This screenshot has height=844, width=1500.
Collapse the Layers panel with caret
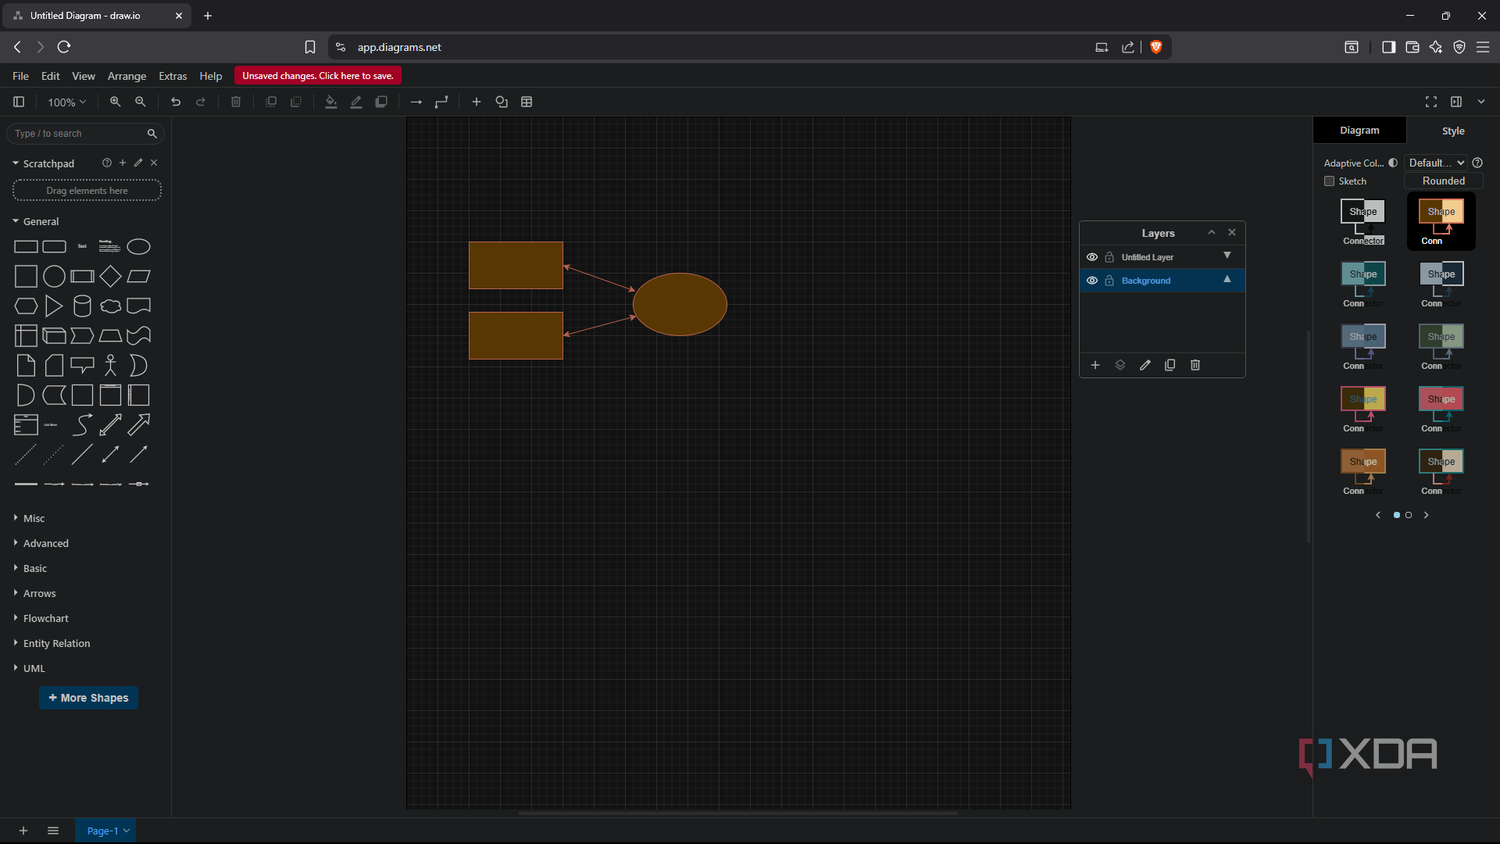click(x=1211, y=232)
